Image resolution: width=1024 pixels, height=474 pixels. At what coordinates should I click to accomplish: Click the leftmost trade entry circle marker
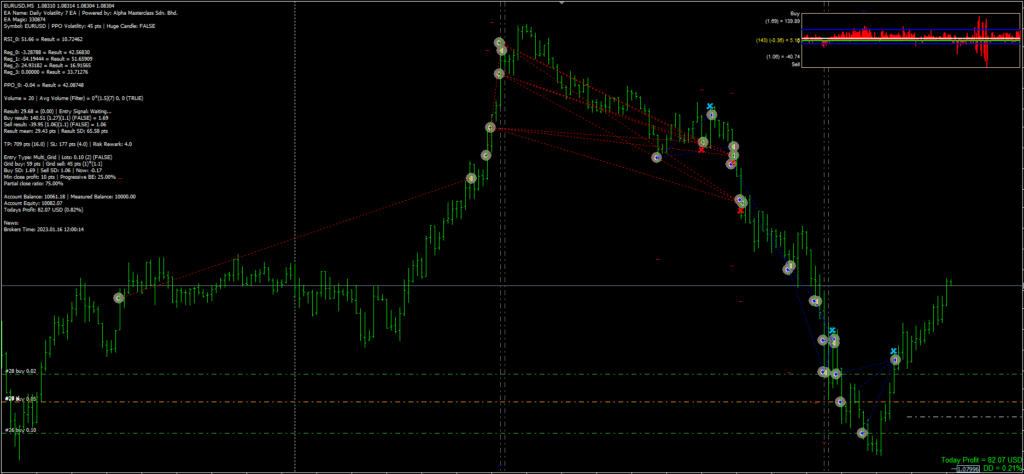click(119, 298)
